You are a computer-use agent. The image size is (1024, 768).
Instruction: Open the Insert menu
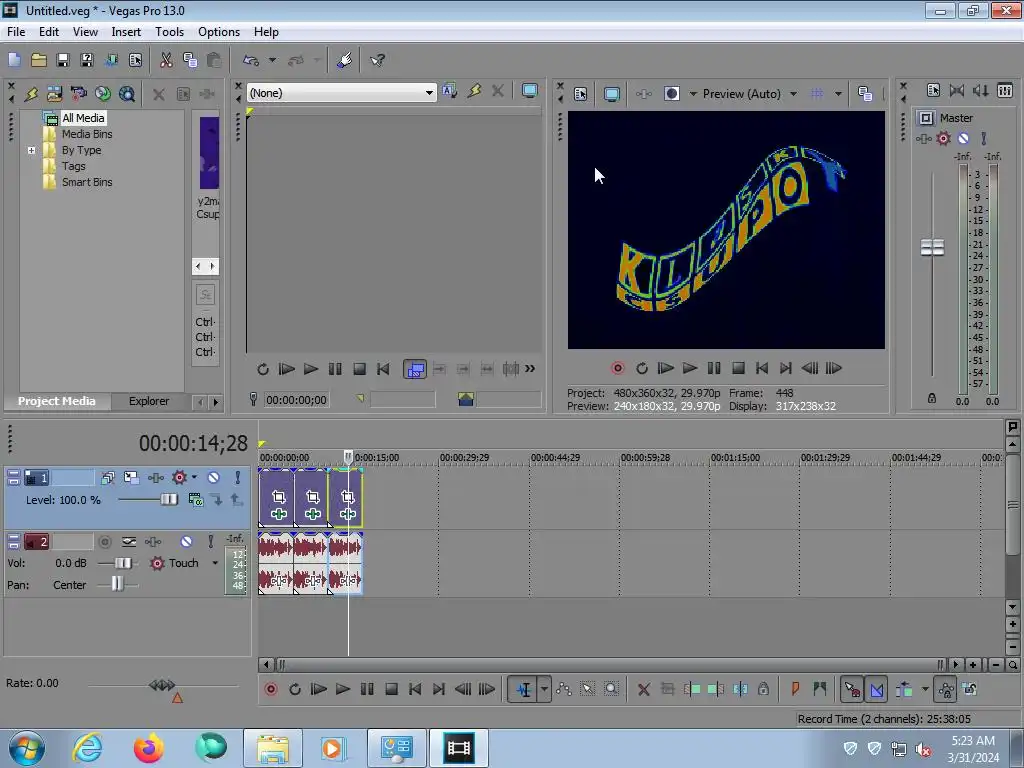point(126,31)
